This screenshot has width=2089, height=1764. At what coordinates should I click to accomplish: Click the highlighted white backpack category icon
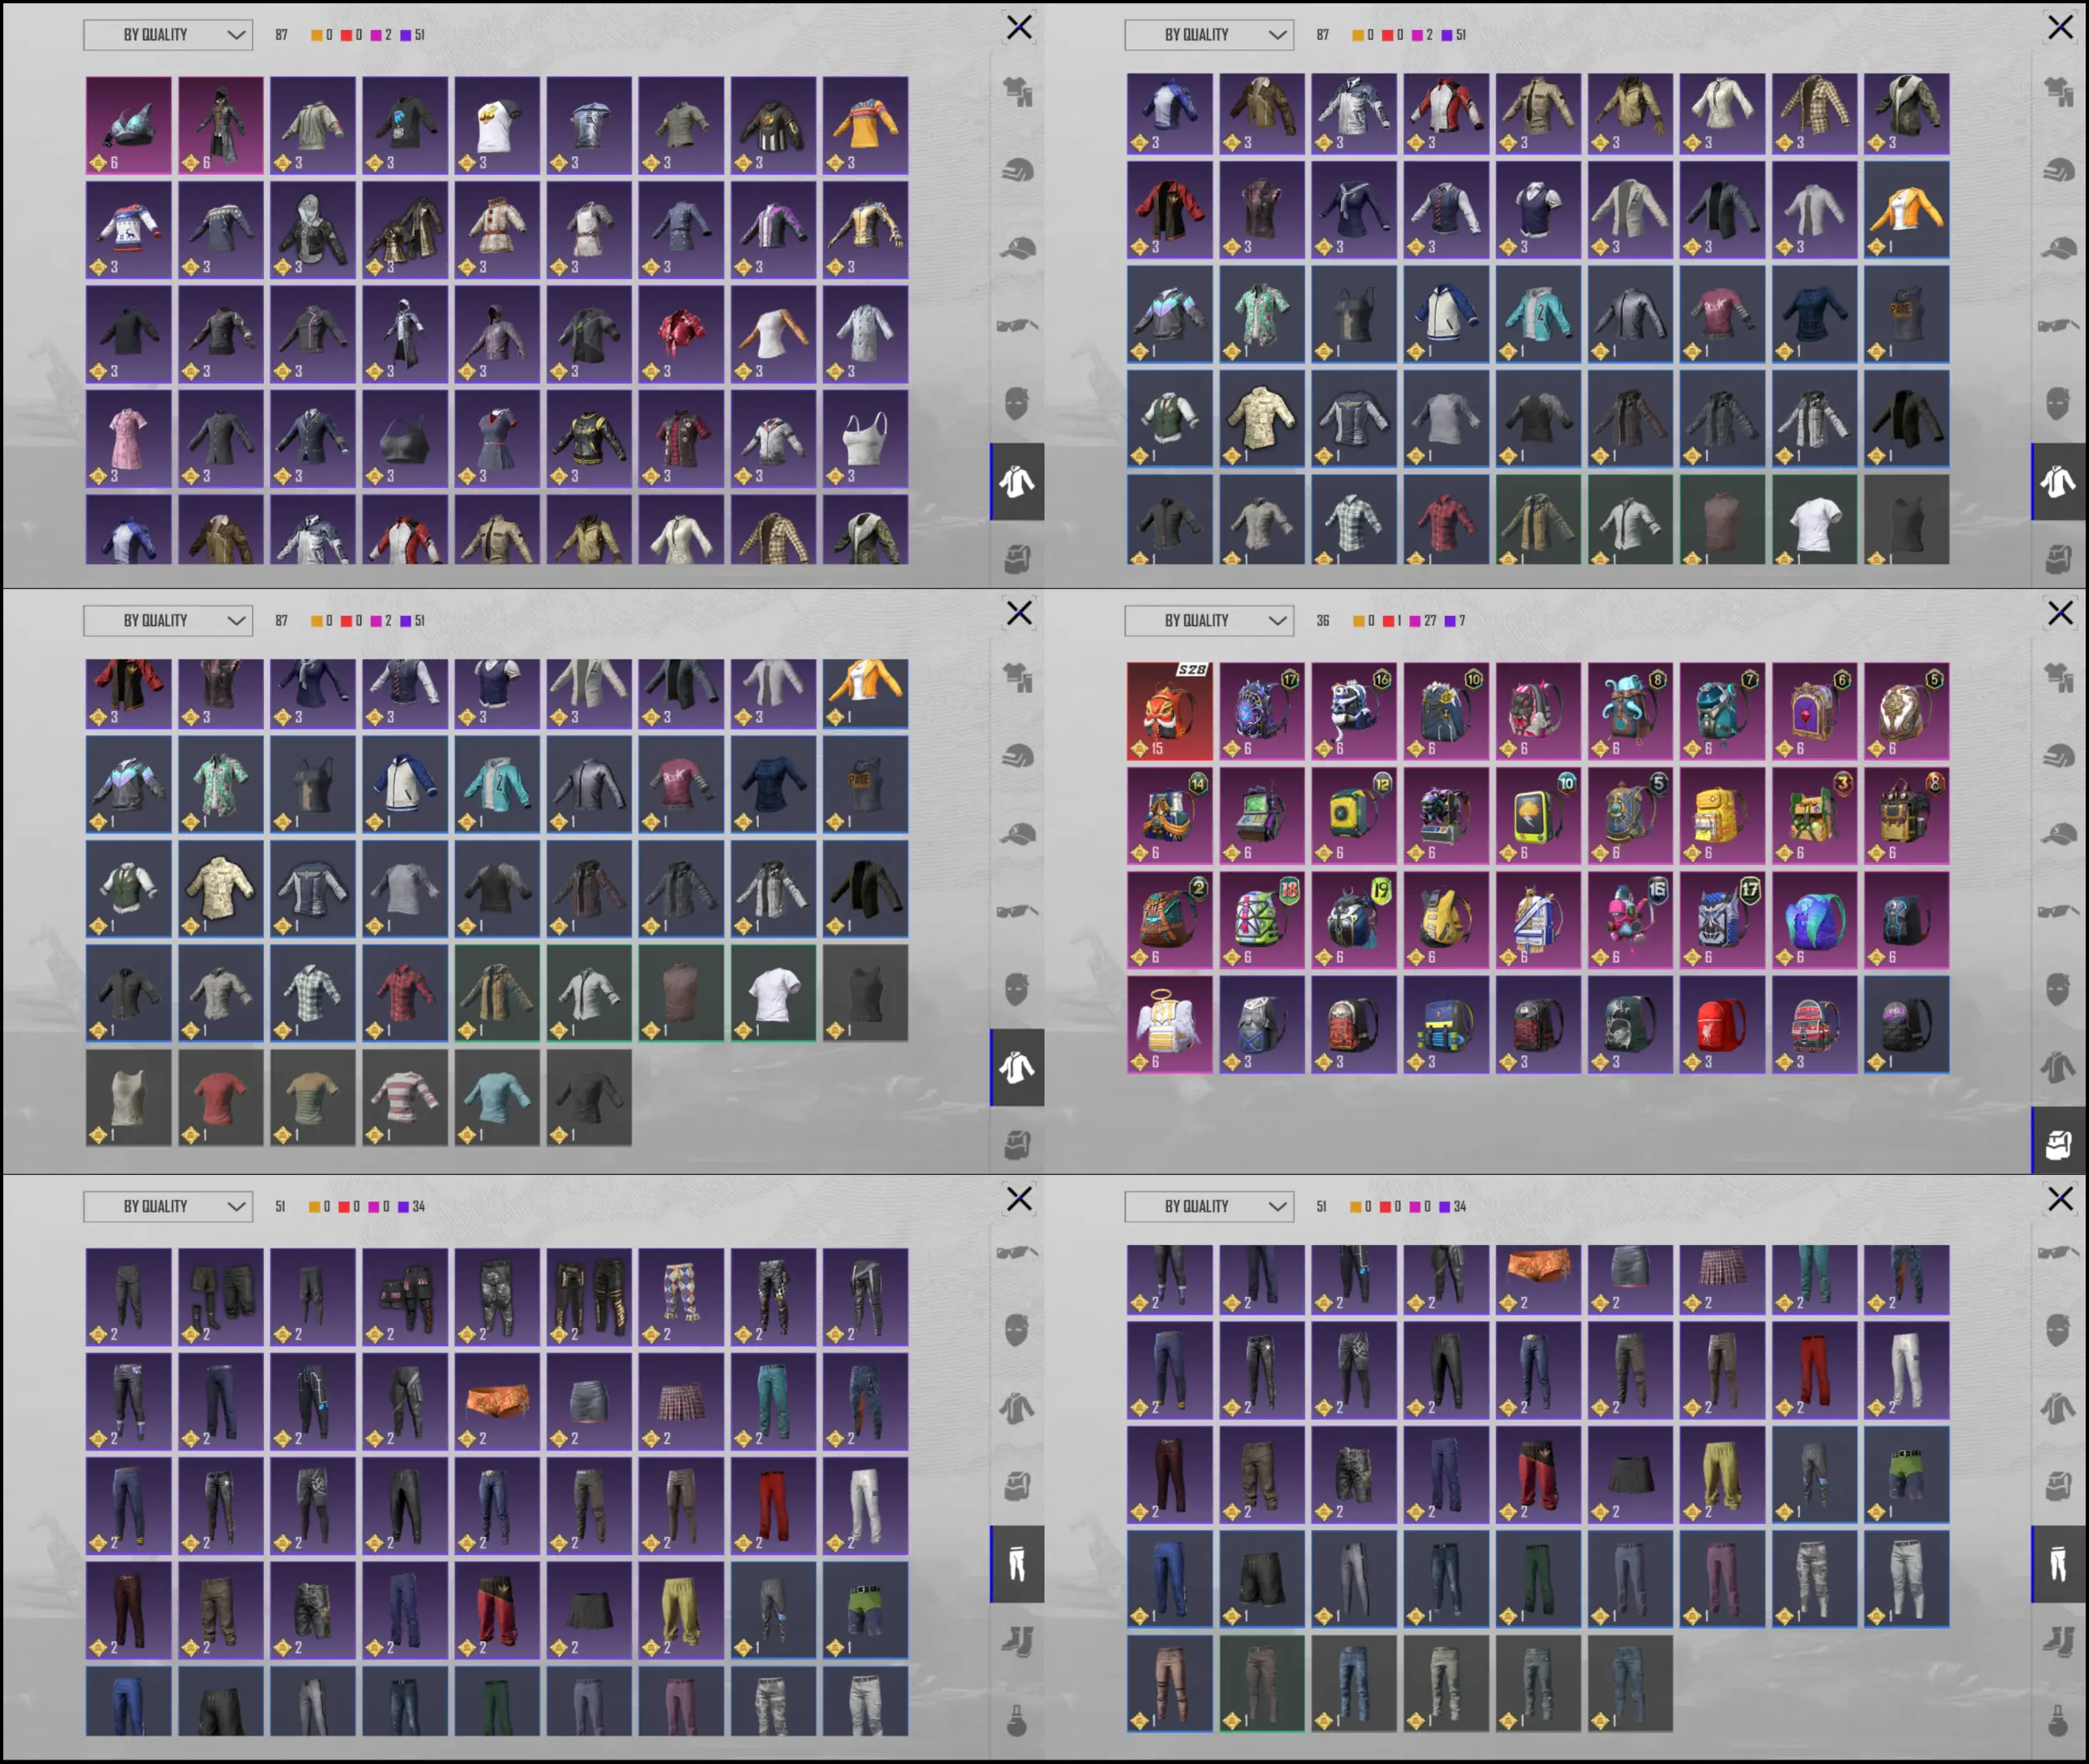(2059, 1144)
